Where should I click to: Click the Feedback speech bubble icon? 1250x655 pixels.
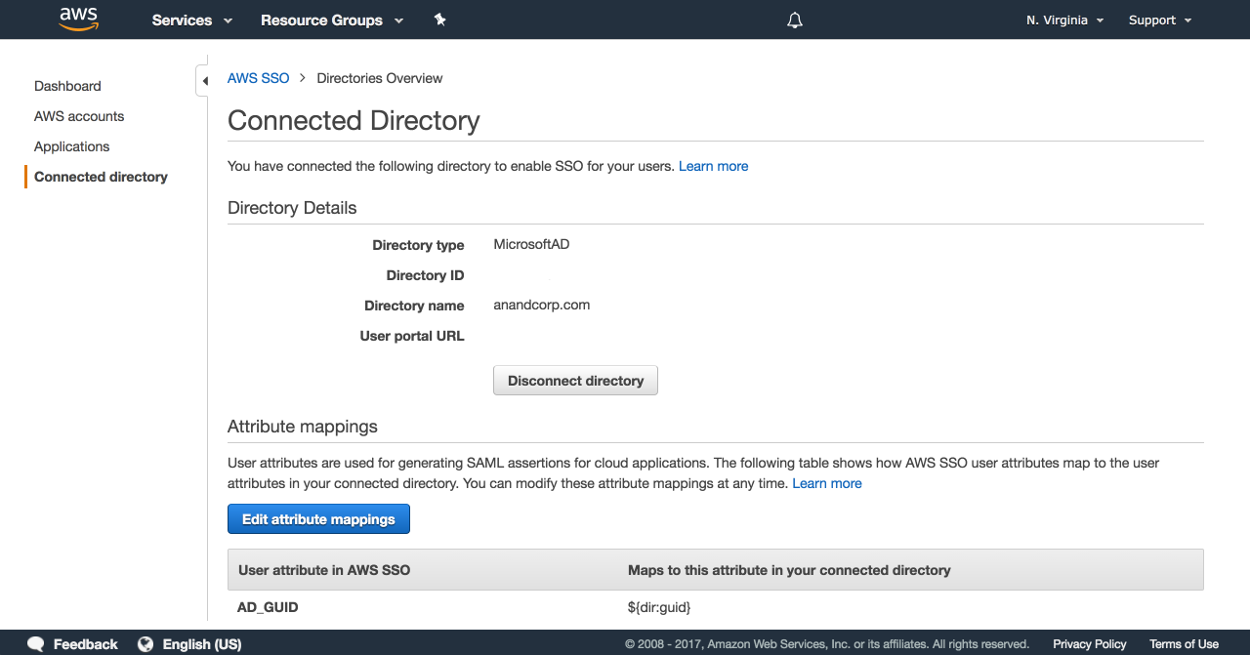tap(36, 644)
